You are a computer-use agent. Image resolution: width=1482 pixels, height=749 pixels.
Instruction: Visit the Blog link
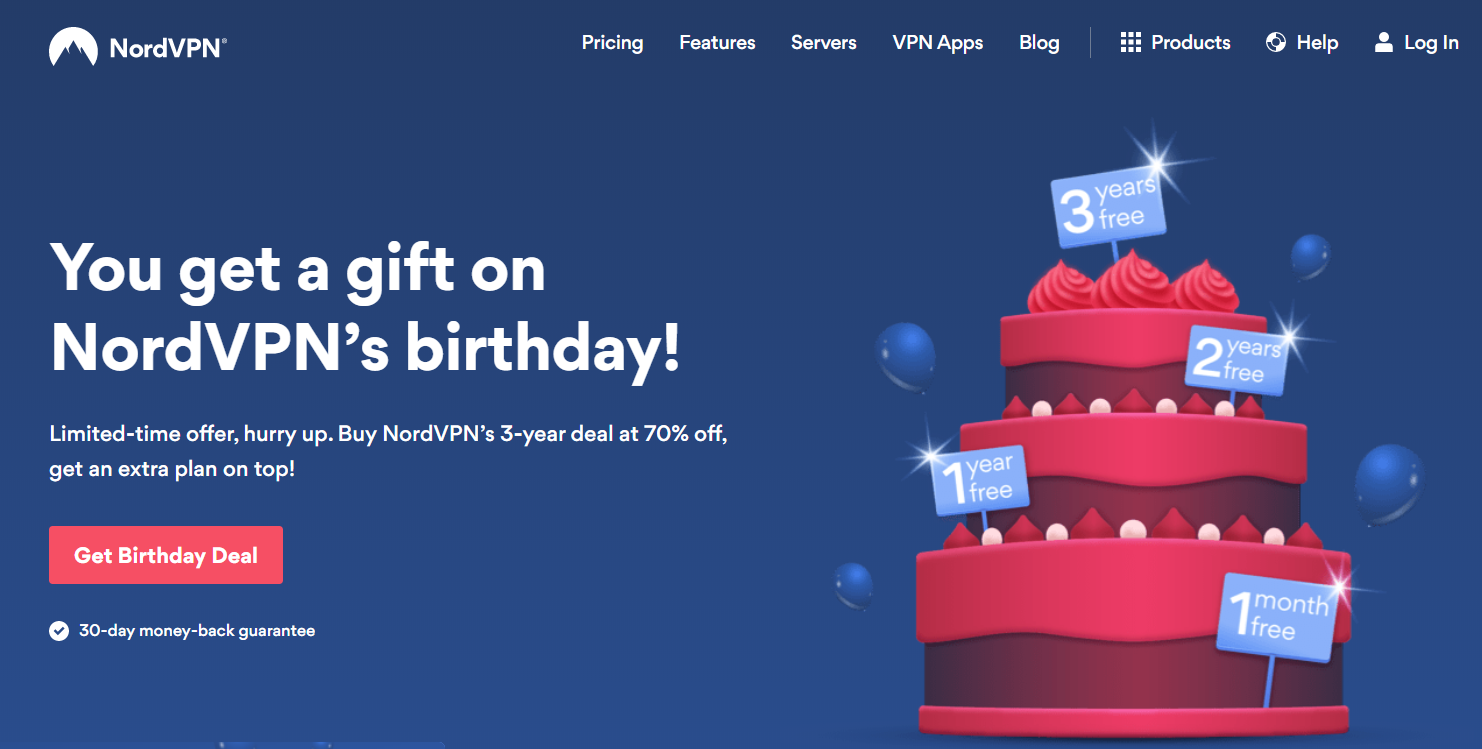1039,43
